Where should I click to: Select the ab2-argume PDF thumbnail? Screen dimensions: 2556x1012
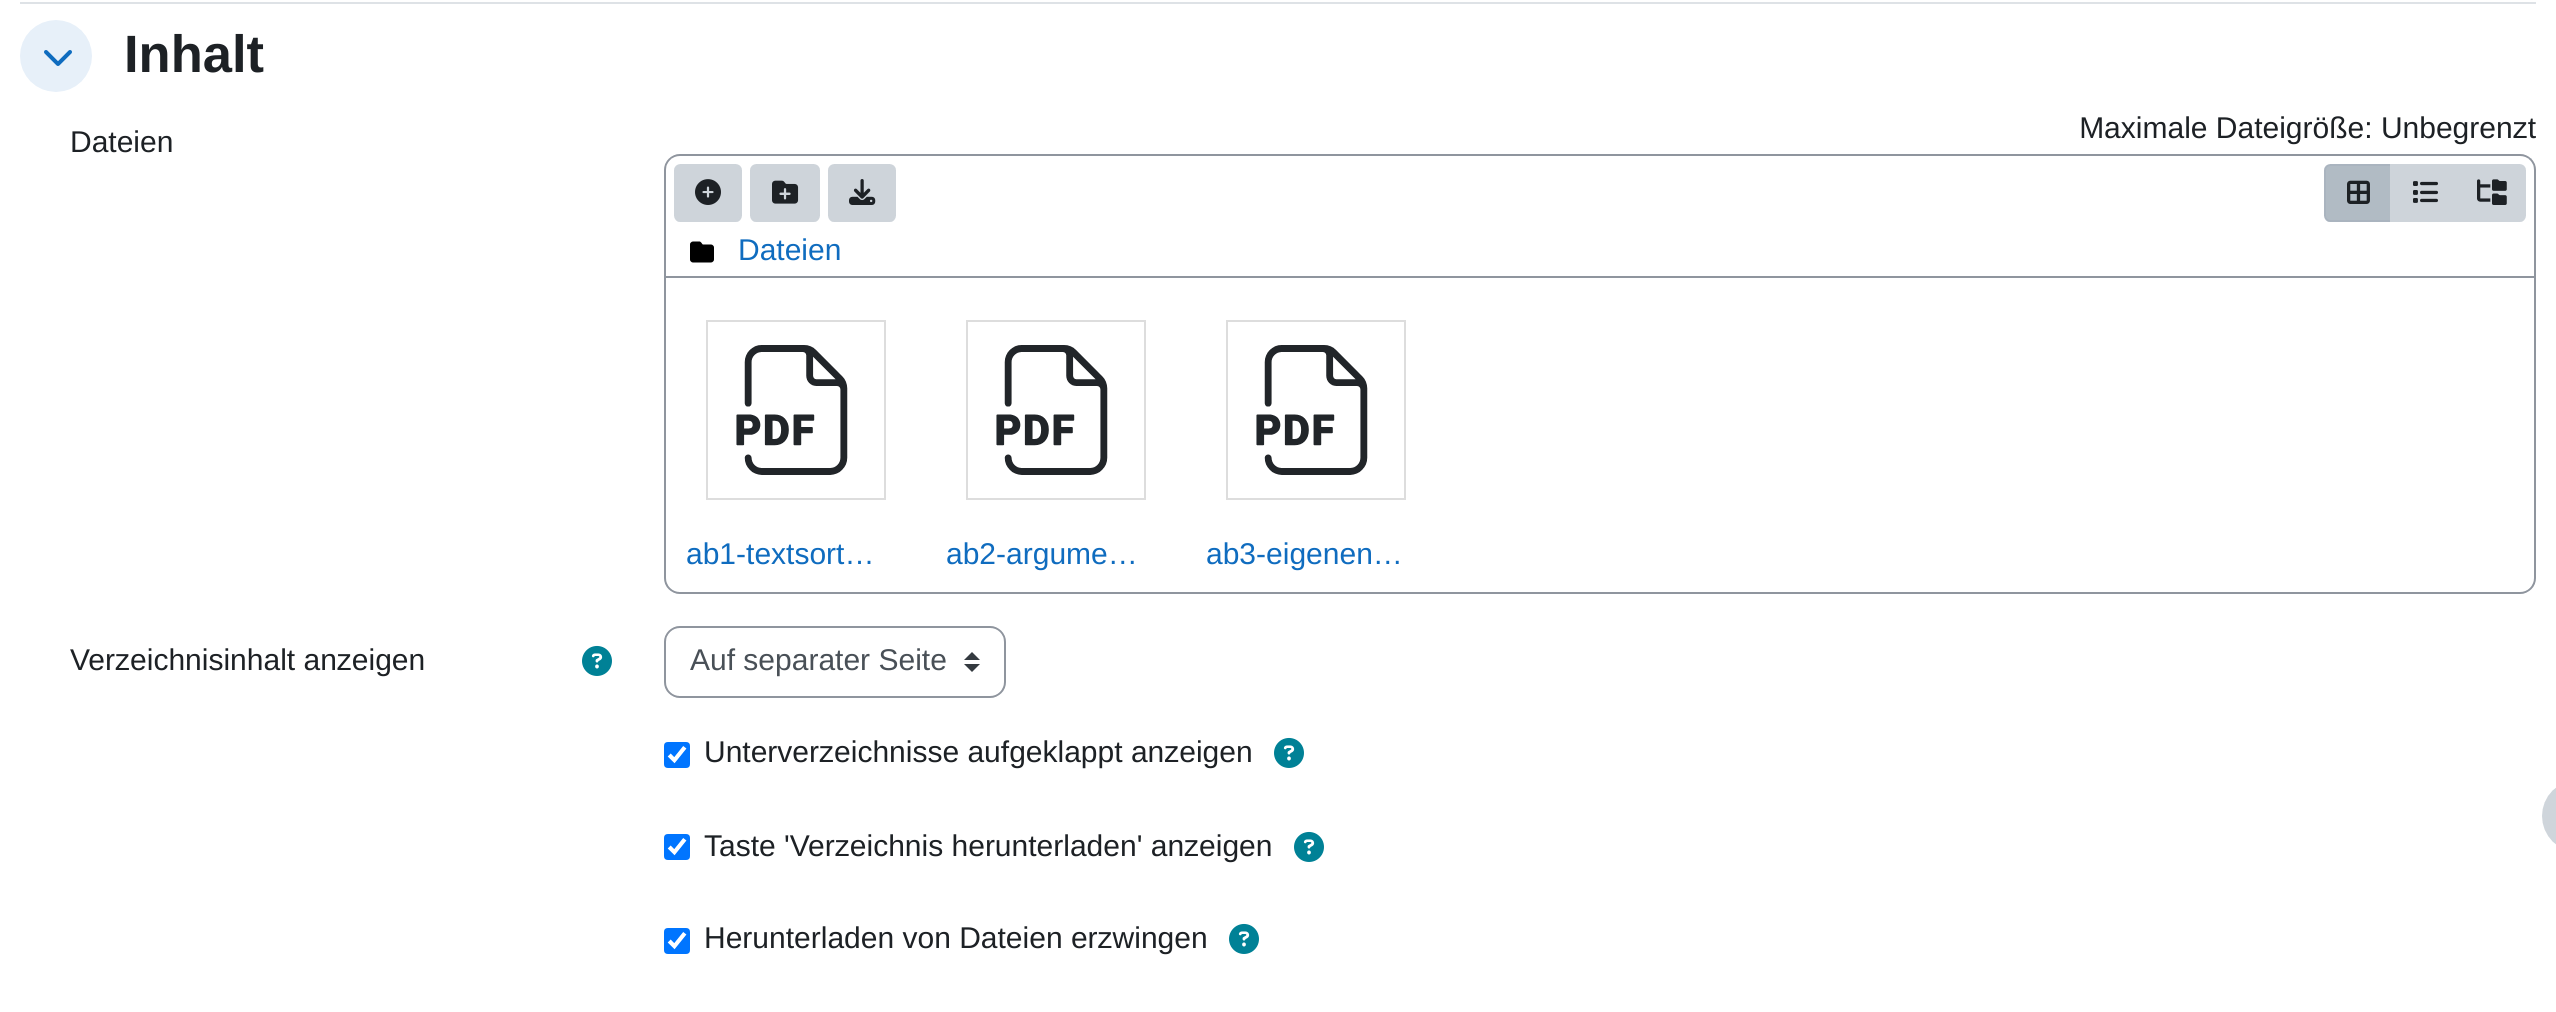pos(1056,410)
